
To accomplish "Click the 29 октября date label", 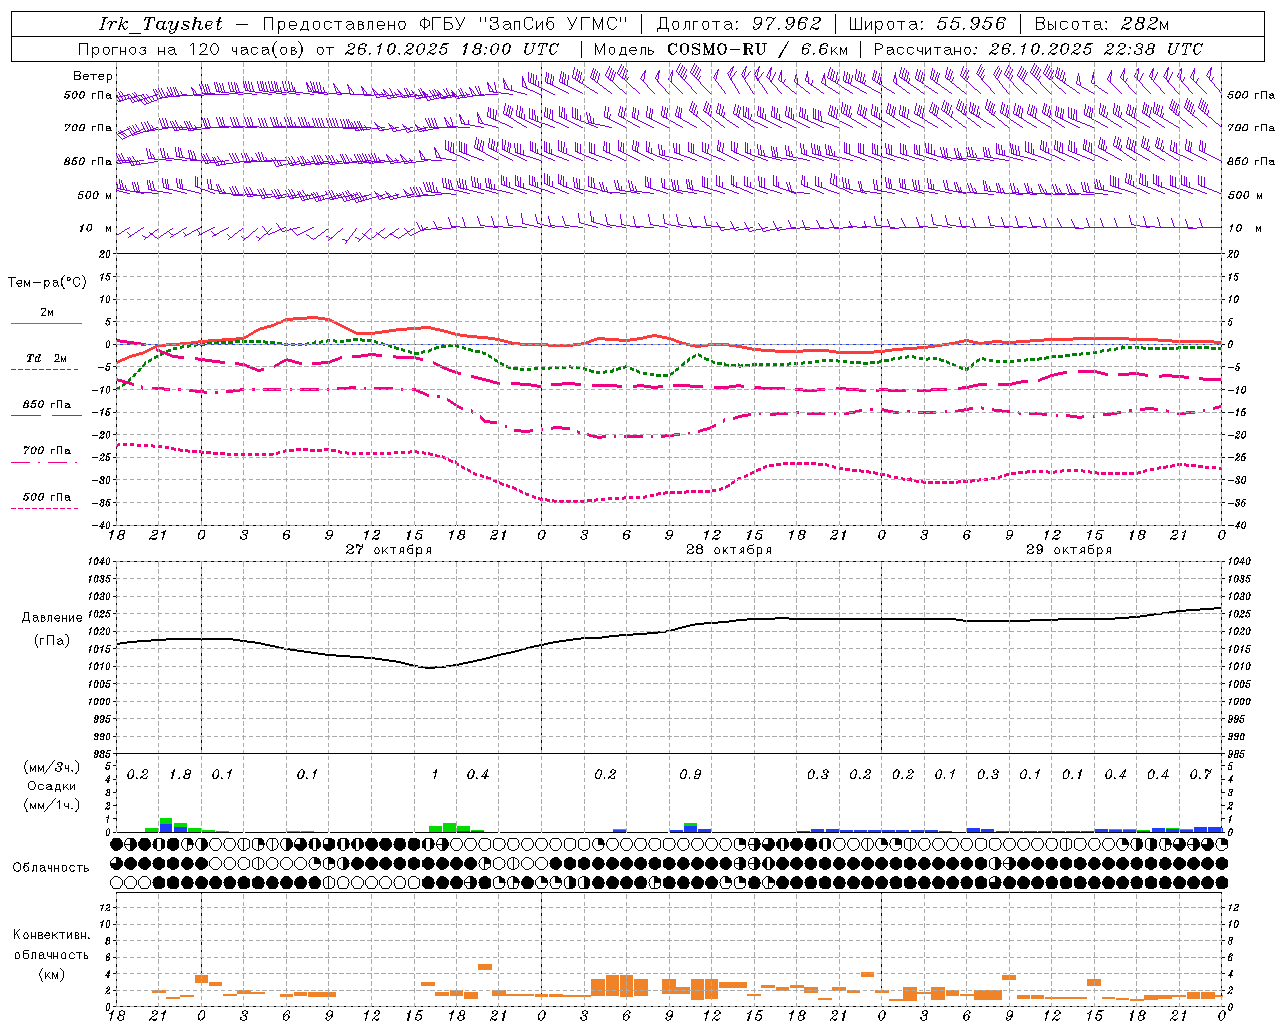I will pyautogui.click(x=1069, y=550).
